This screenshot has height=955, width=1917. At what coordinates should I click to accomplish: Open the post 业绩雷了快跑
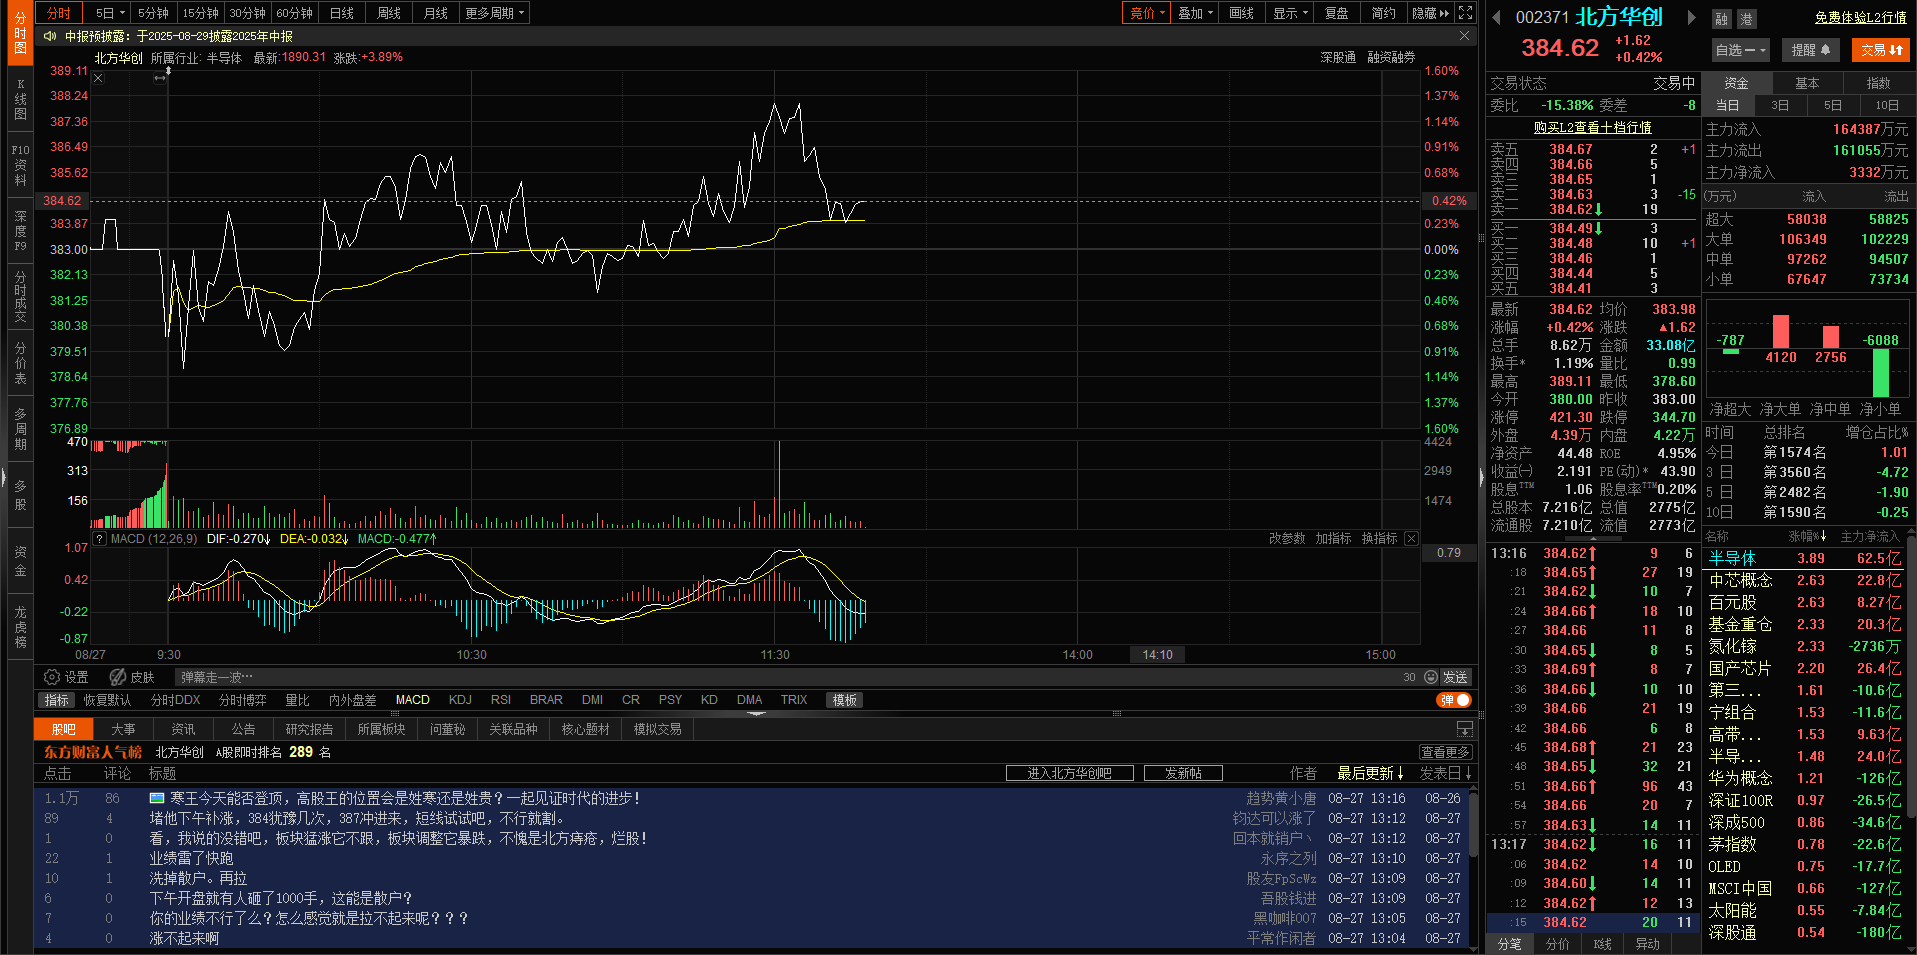click(x=191, y=858)
